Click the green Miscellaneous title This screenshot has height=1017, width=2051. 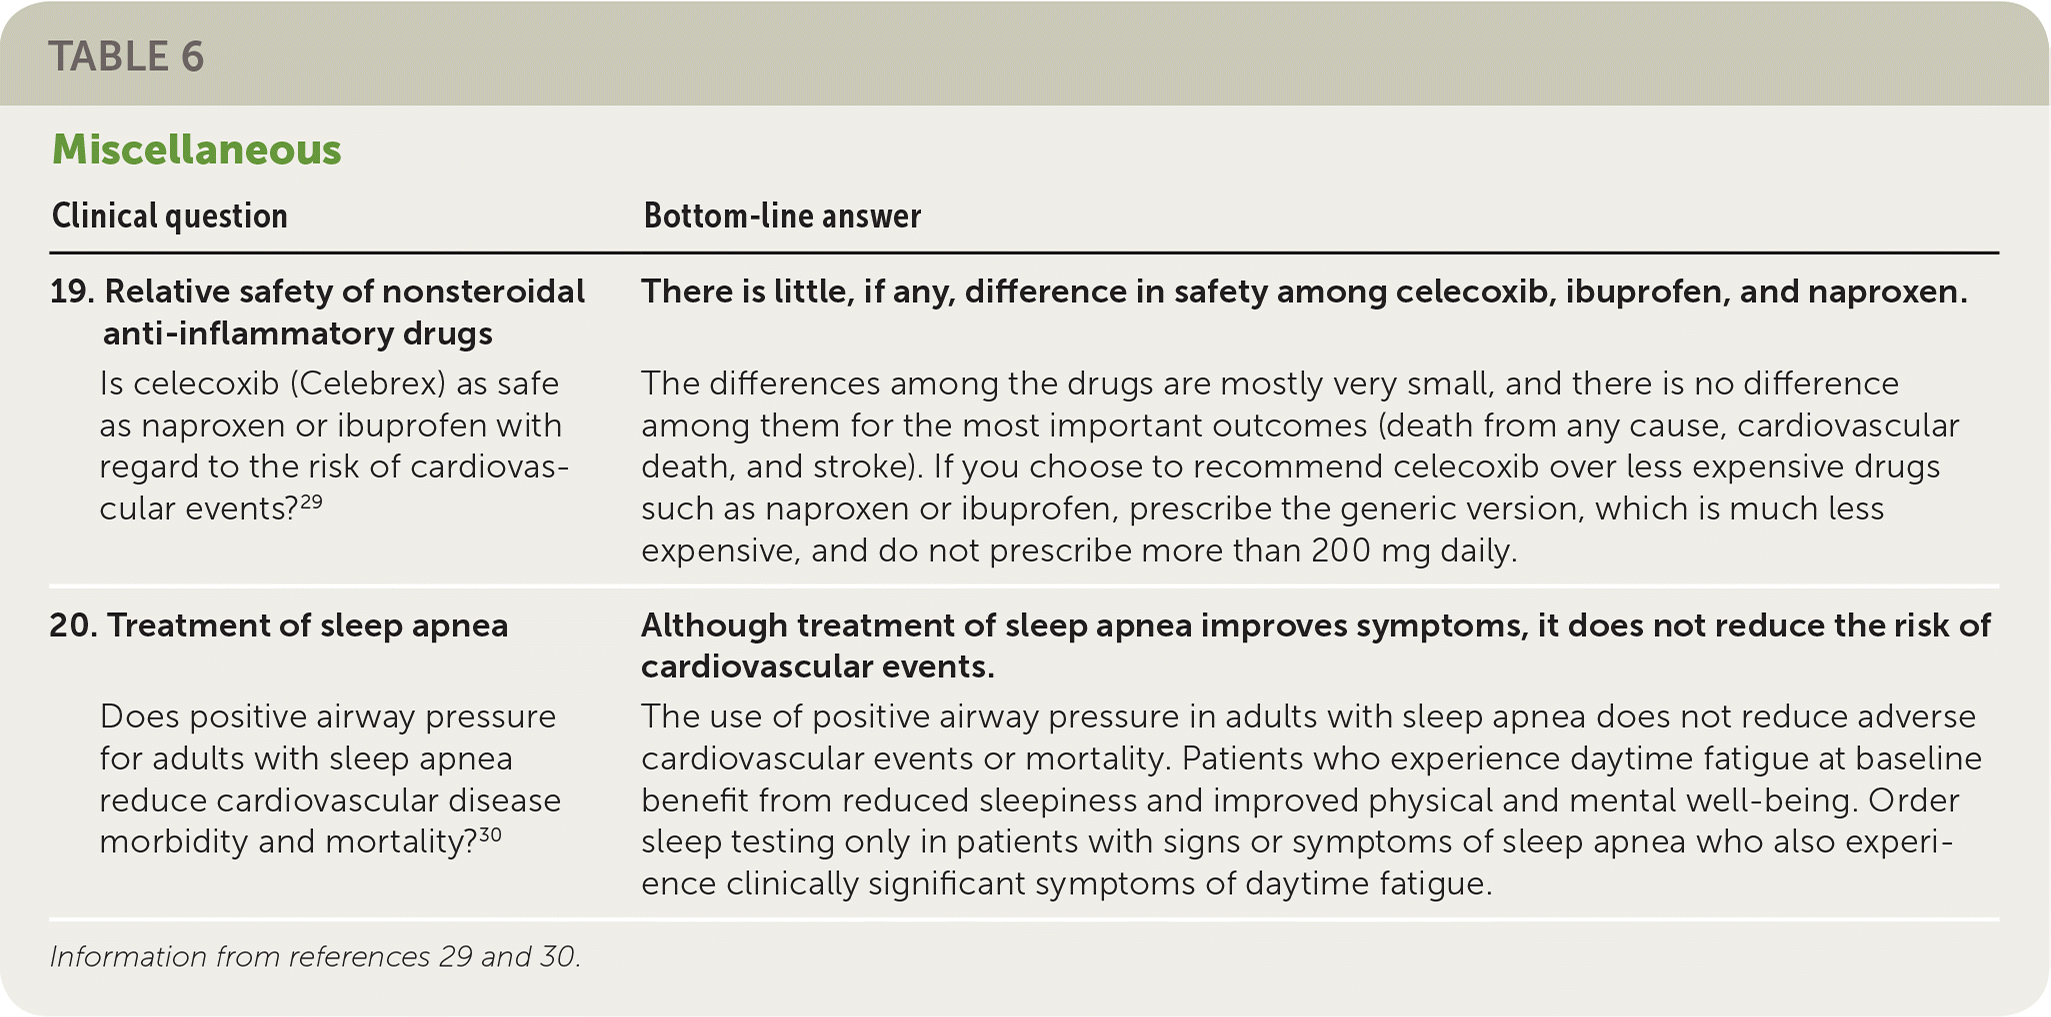tap(196, 150)
